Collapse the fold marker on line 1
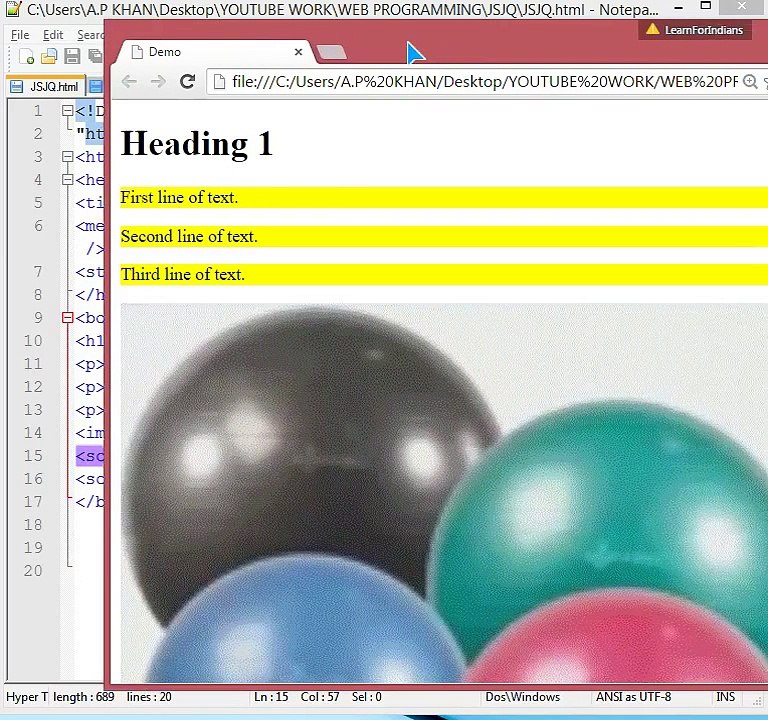Viewport: 768px width, 720px height. point(68,111)
